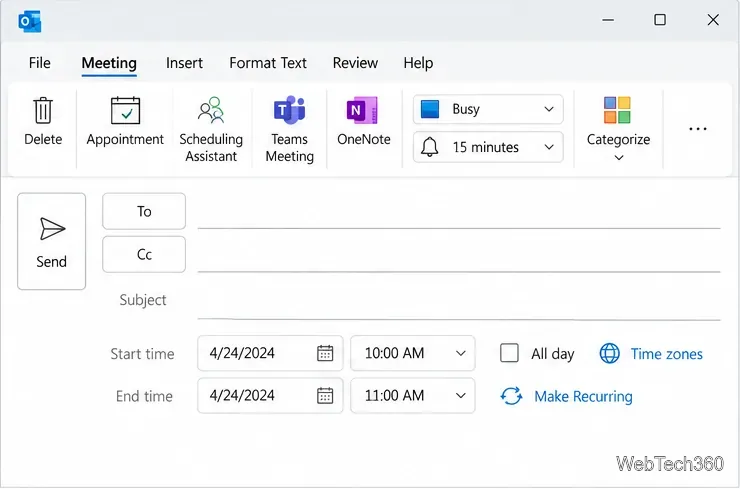The height and width of the screenshot is (489, 740).
Task: Click the end date 4/24/2024 field
Action: click(x=270, y=396)
